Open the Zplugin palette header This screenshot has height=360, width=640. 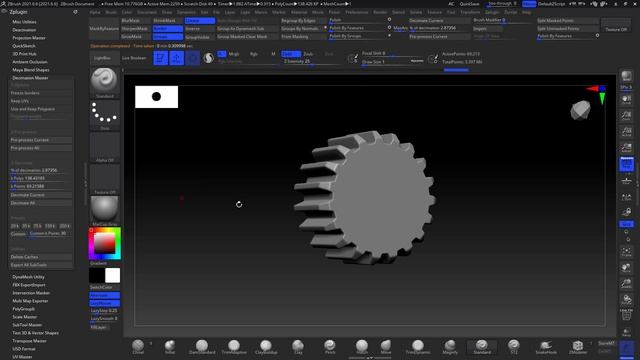[x=18, y=12]
